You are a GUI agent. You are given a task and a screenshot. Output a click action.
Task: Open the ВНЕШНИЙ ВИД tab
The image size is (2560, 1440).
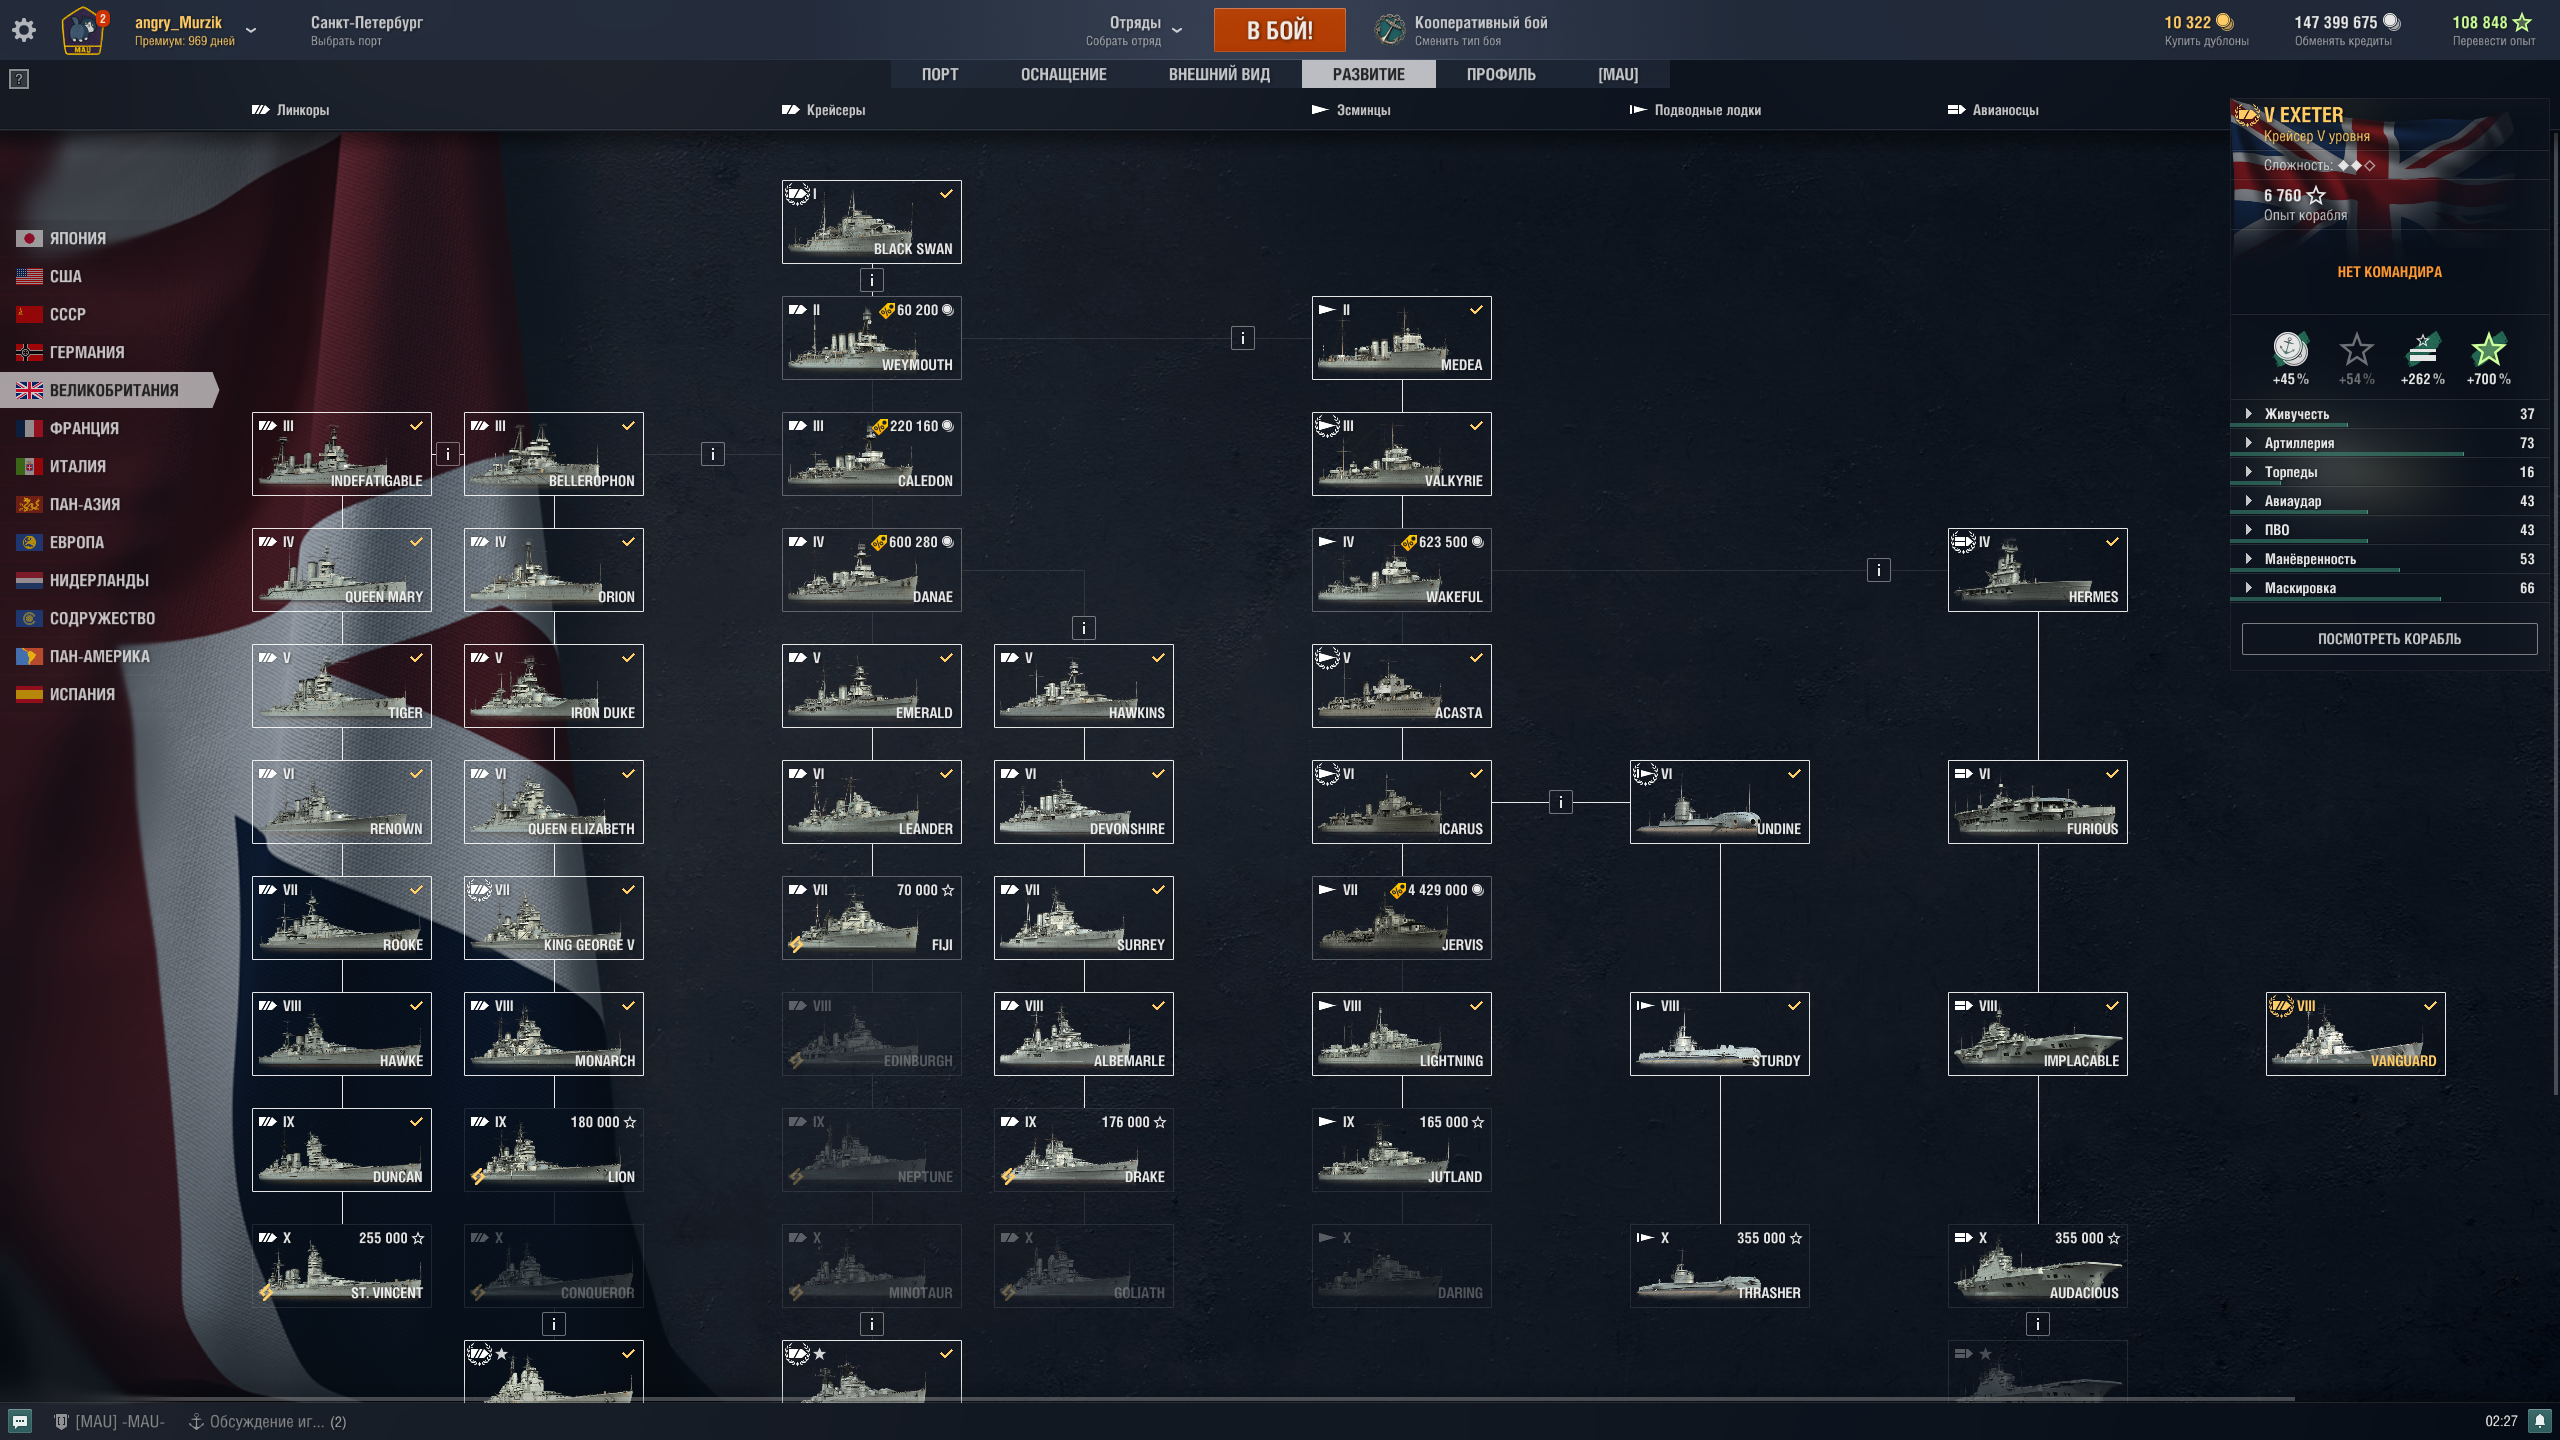pyautogui.click(x=1219, y=74)
